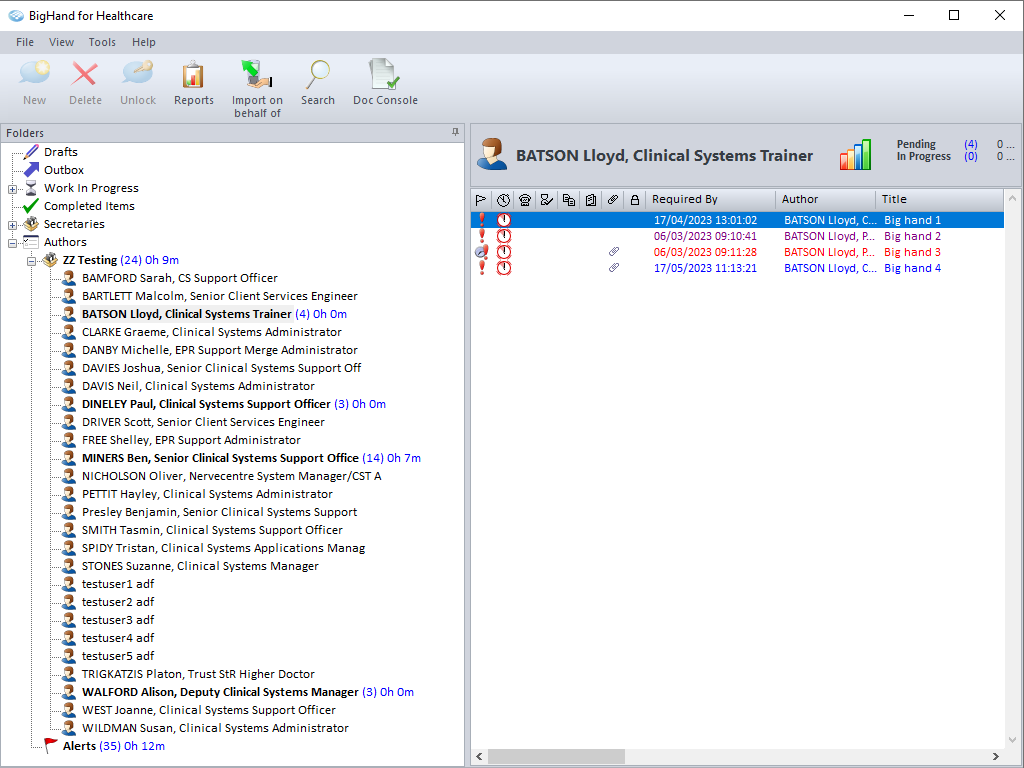This screenshot has height=768, width=1024.
Task: Sort by the clock column header
Action: coord(503,200)
